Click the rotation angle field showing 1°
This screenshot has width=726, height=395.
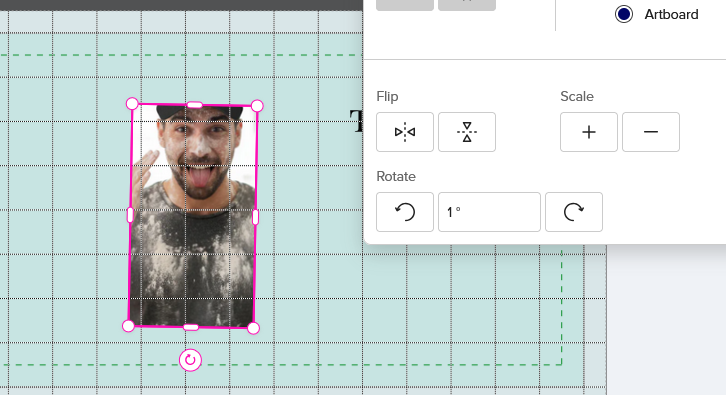point(489,212)
